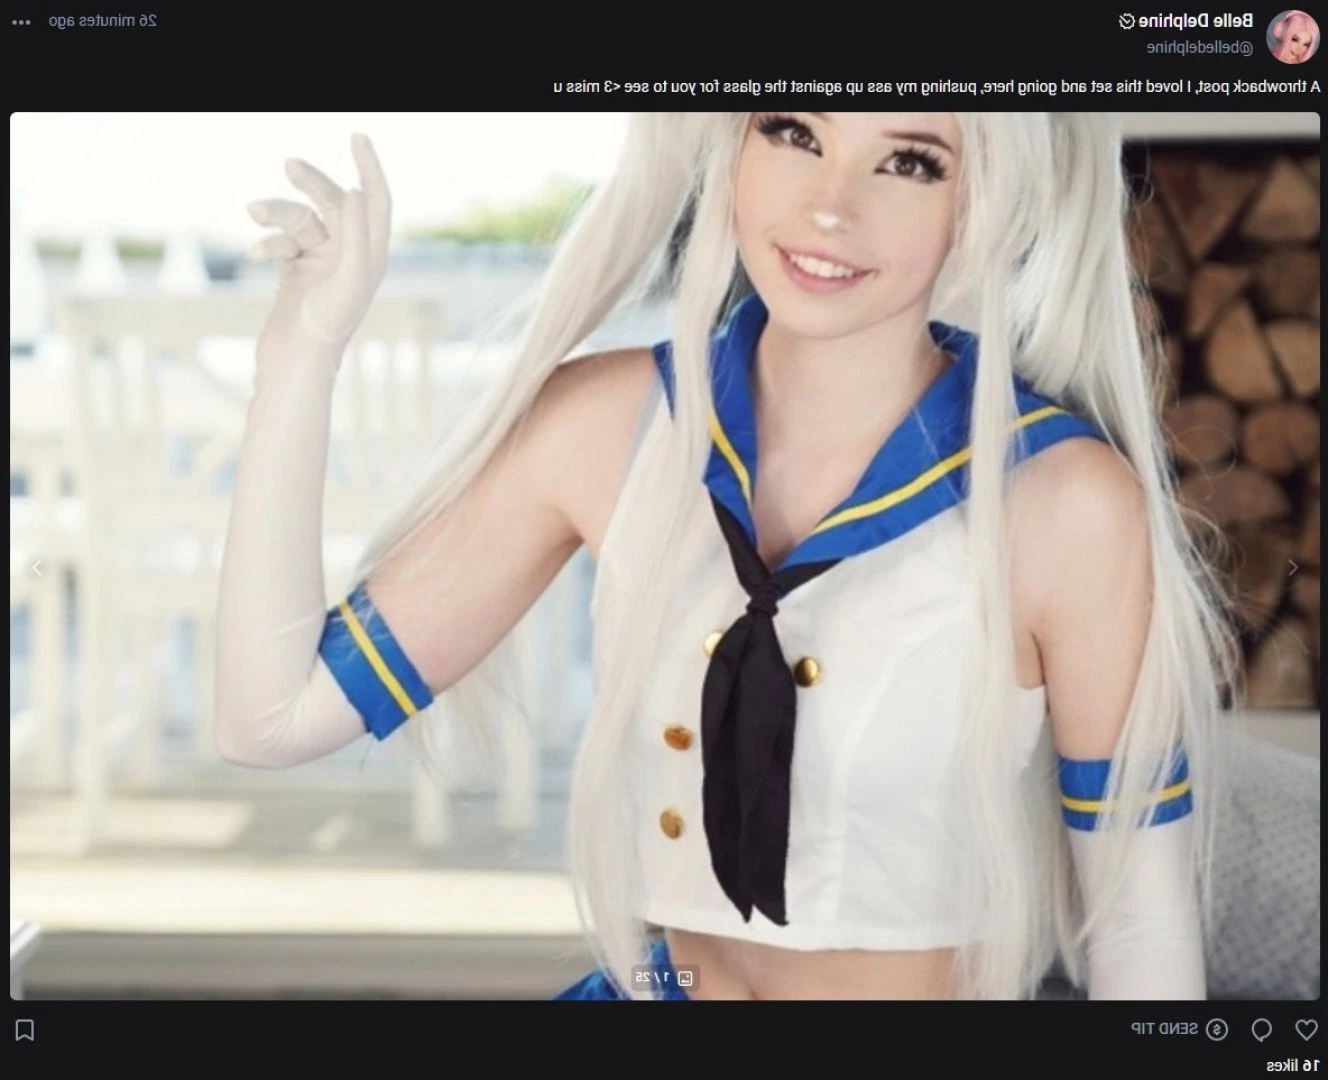Go to the next image arrow
1328x1080 pixels.
coord(37,567)
